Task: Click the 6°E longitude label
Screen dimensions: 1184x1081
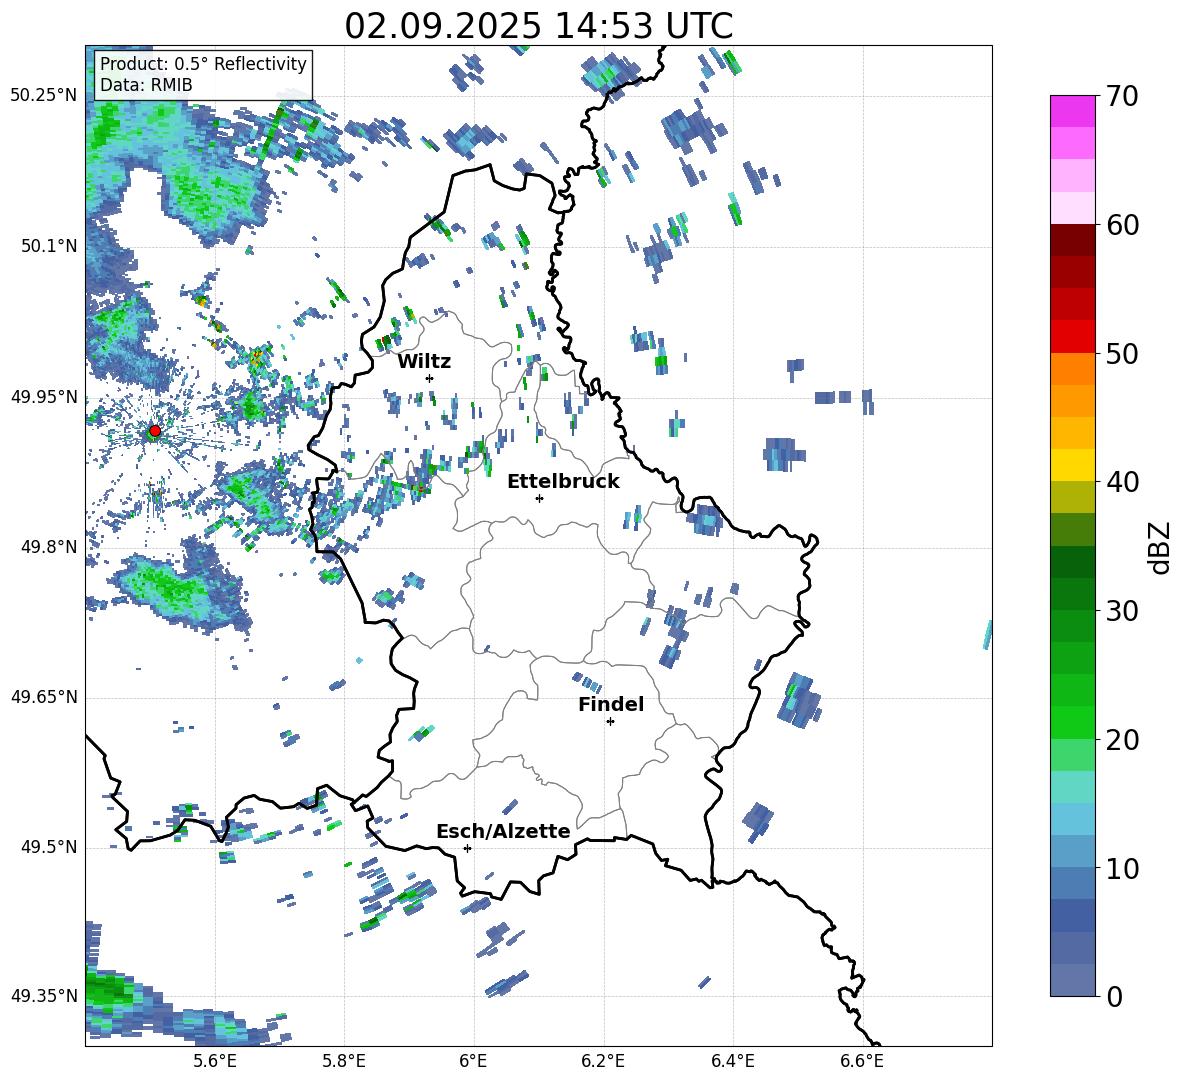Action: [473, 1061]
